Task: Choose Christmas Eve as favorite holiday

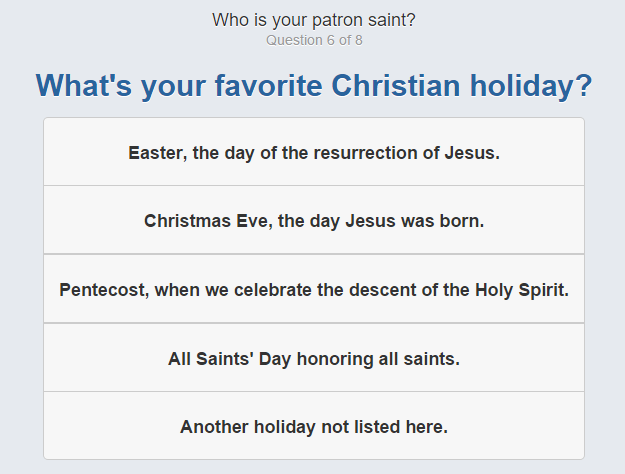Action: [x=314, y=220]
